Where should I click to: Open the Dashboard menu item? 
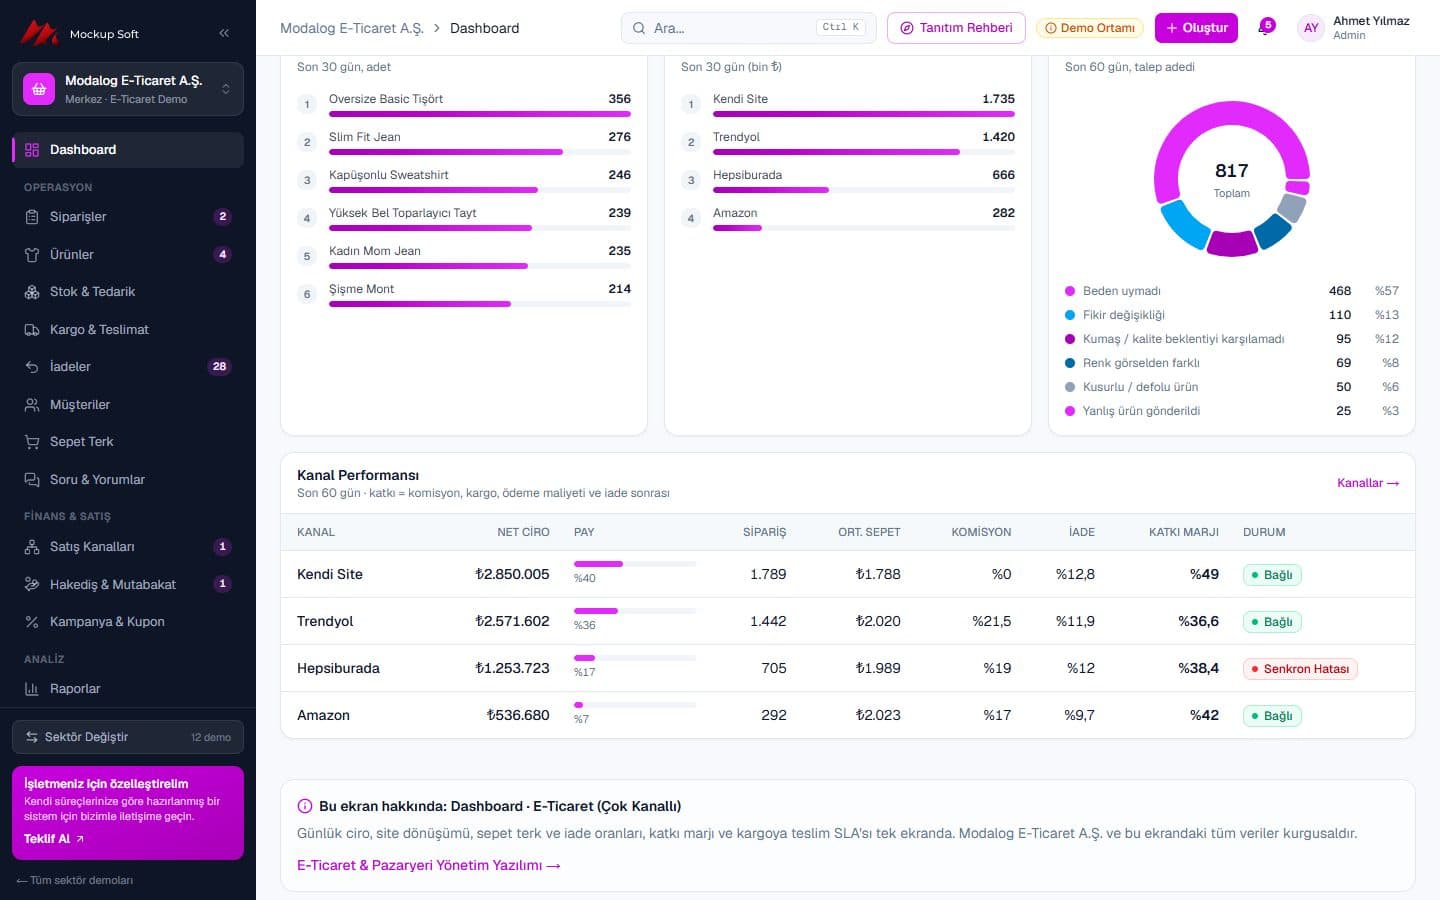[x=128, y=150]
